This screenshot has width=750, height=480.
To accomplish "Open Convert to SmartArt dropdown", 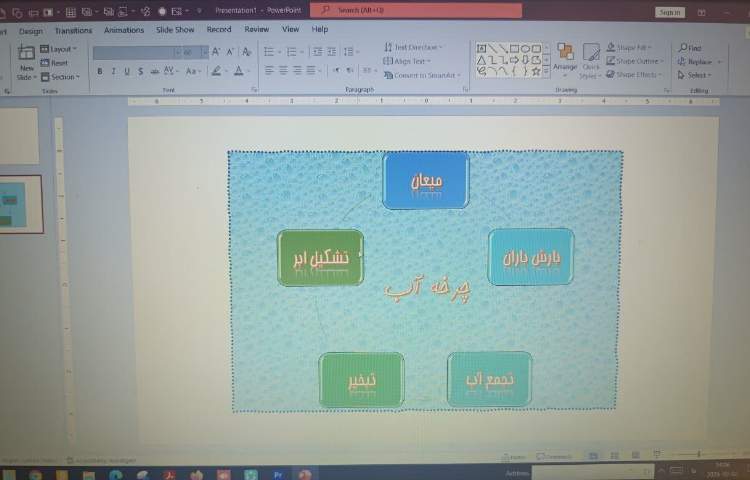I will pos(422,75).
